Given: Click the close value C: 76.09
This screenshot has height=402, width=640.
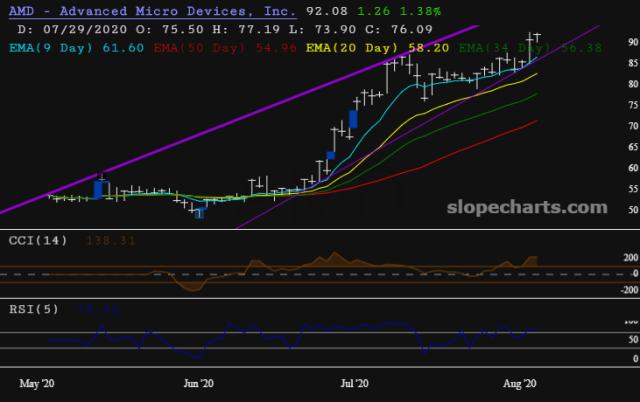Looking at the screenshot, I should pyautogui.click(x=399, y=29).
